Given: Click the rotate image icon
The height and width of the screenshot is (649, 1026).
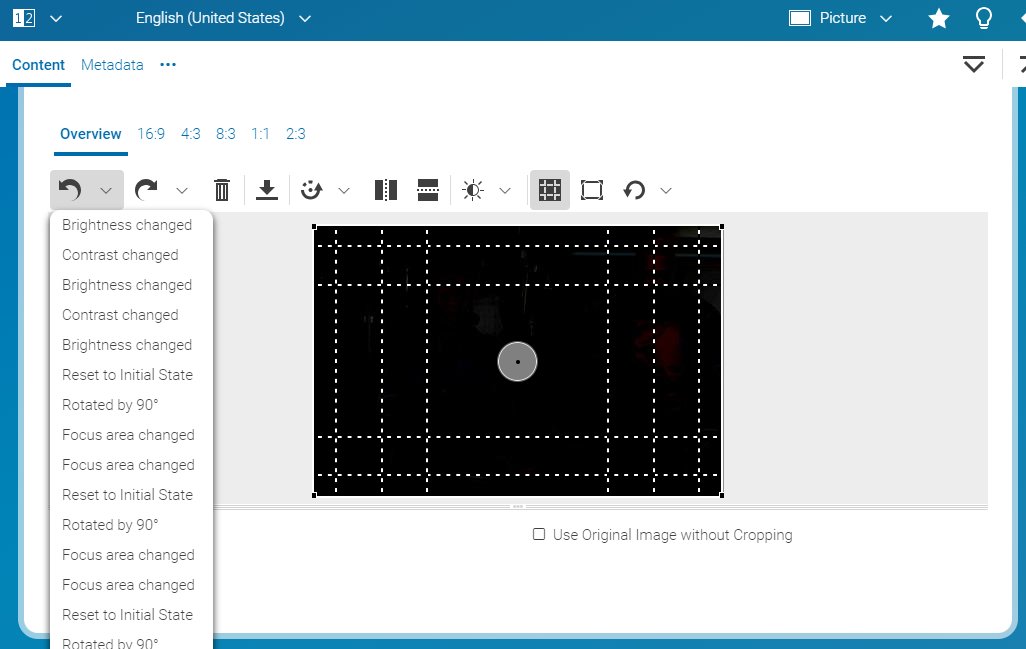Looking at the screenshot, I should 635,190.
